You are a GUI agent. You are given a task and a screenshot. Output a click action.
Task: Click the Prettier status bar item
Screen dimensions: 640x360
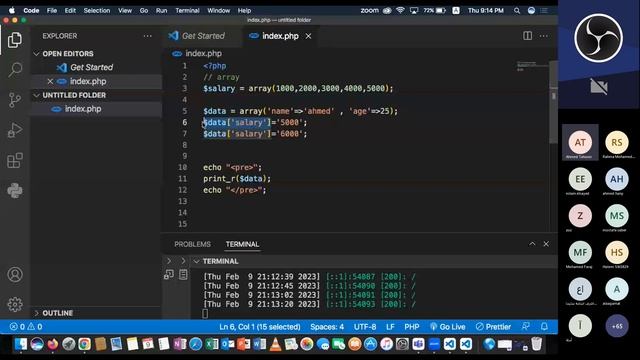click(x=493, y=327)
